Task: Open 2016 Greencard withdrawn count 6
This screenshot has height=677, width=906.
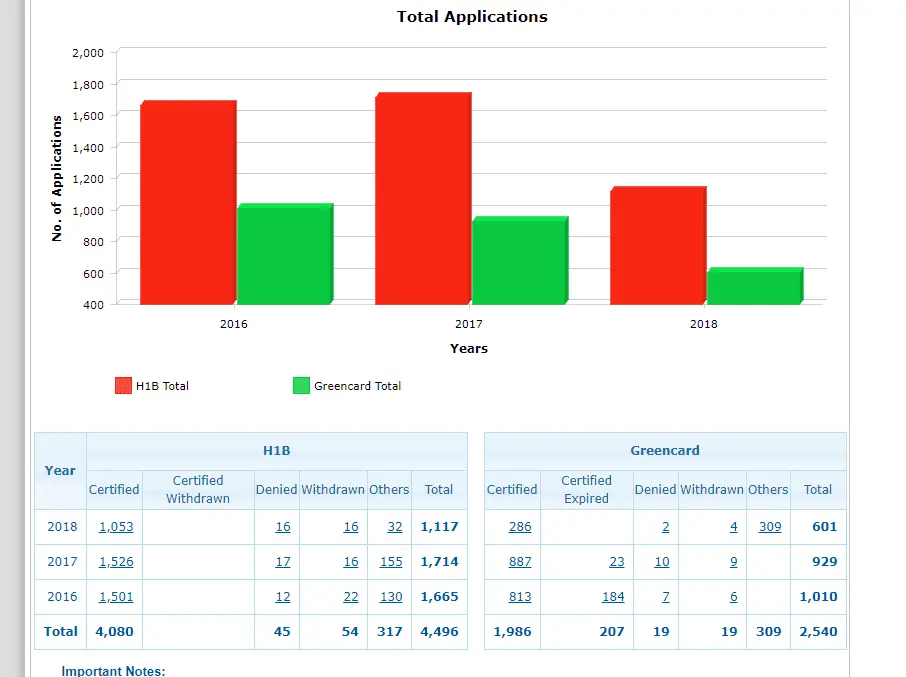Action: (734, 597)
